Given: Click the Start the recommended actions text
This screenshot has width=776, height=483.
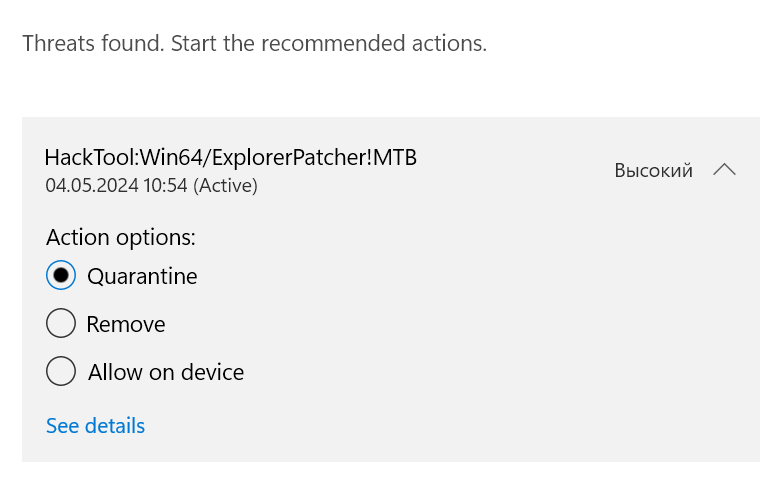Looking at the screenshot, I should (x=328, y=44).
